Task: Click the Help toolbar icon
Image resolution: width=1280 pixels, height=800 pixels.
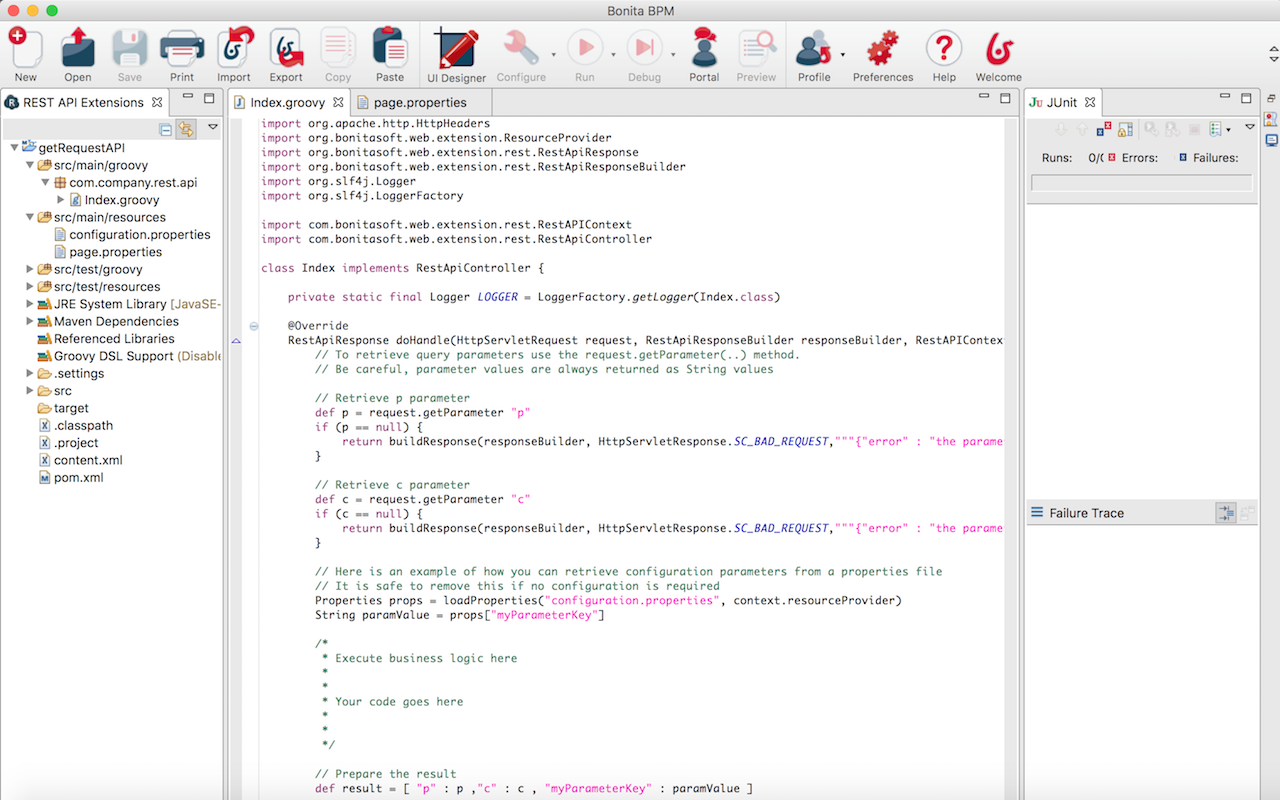Action: tap(943, 55)
